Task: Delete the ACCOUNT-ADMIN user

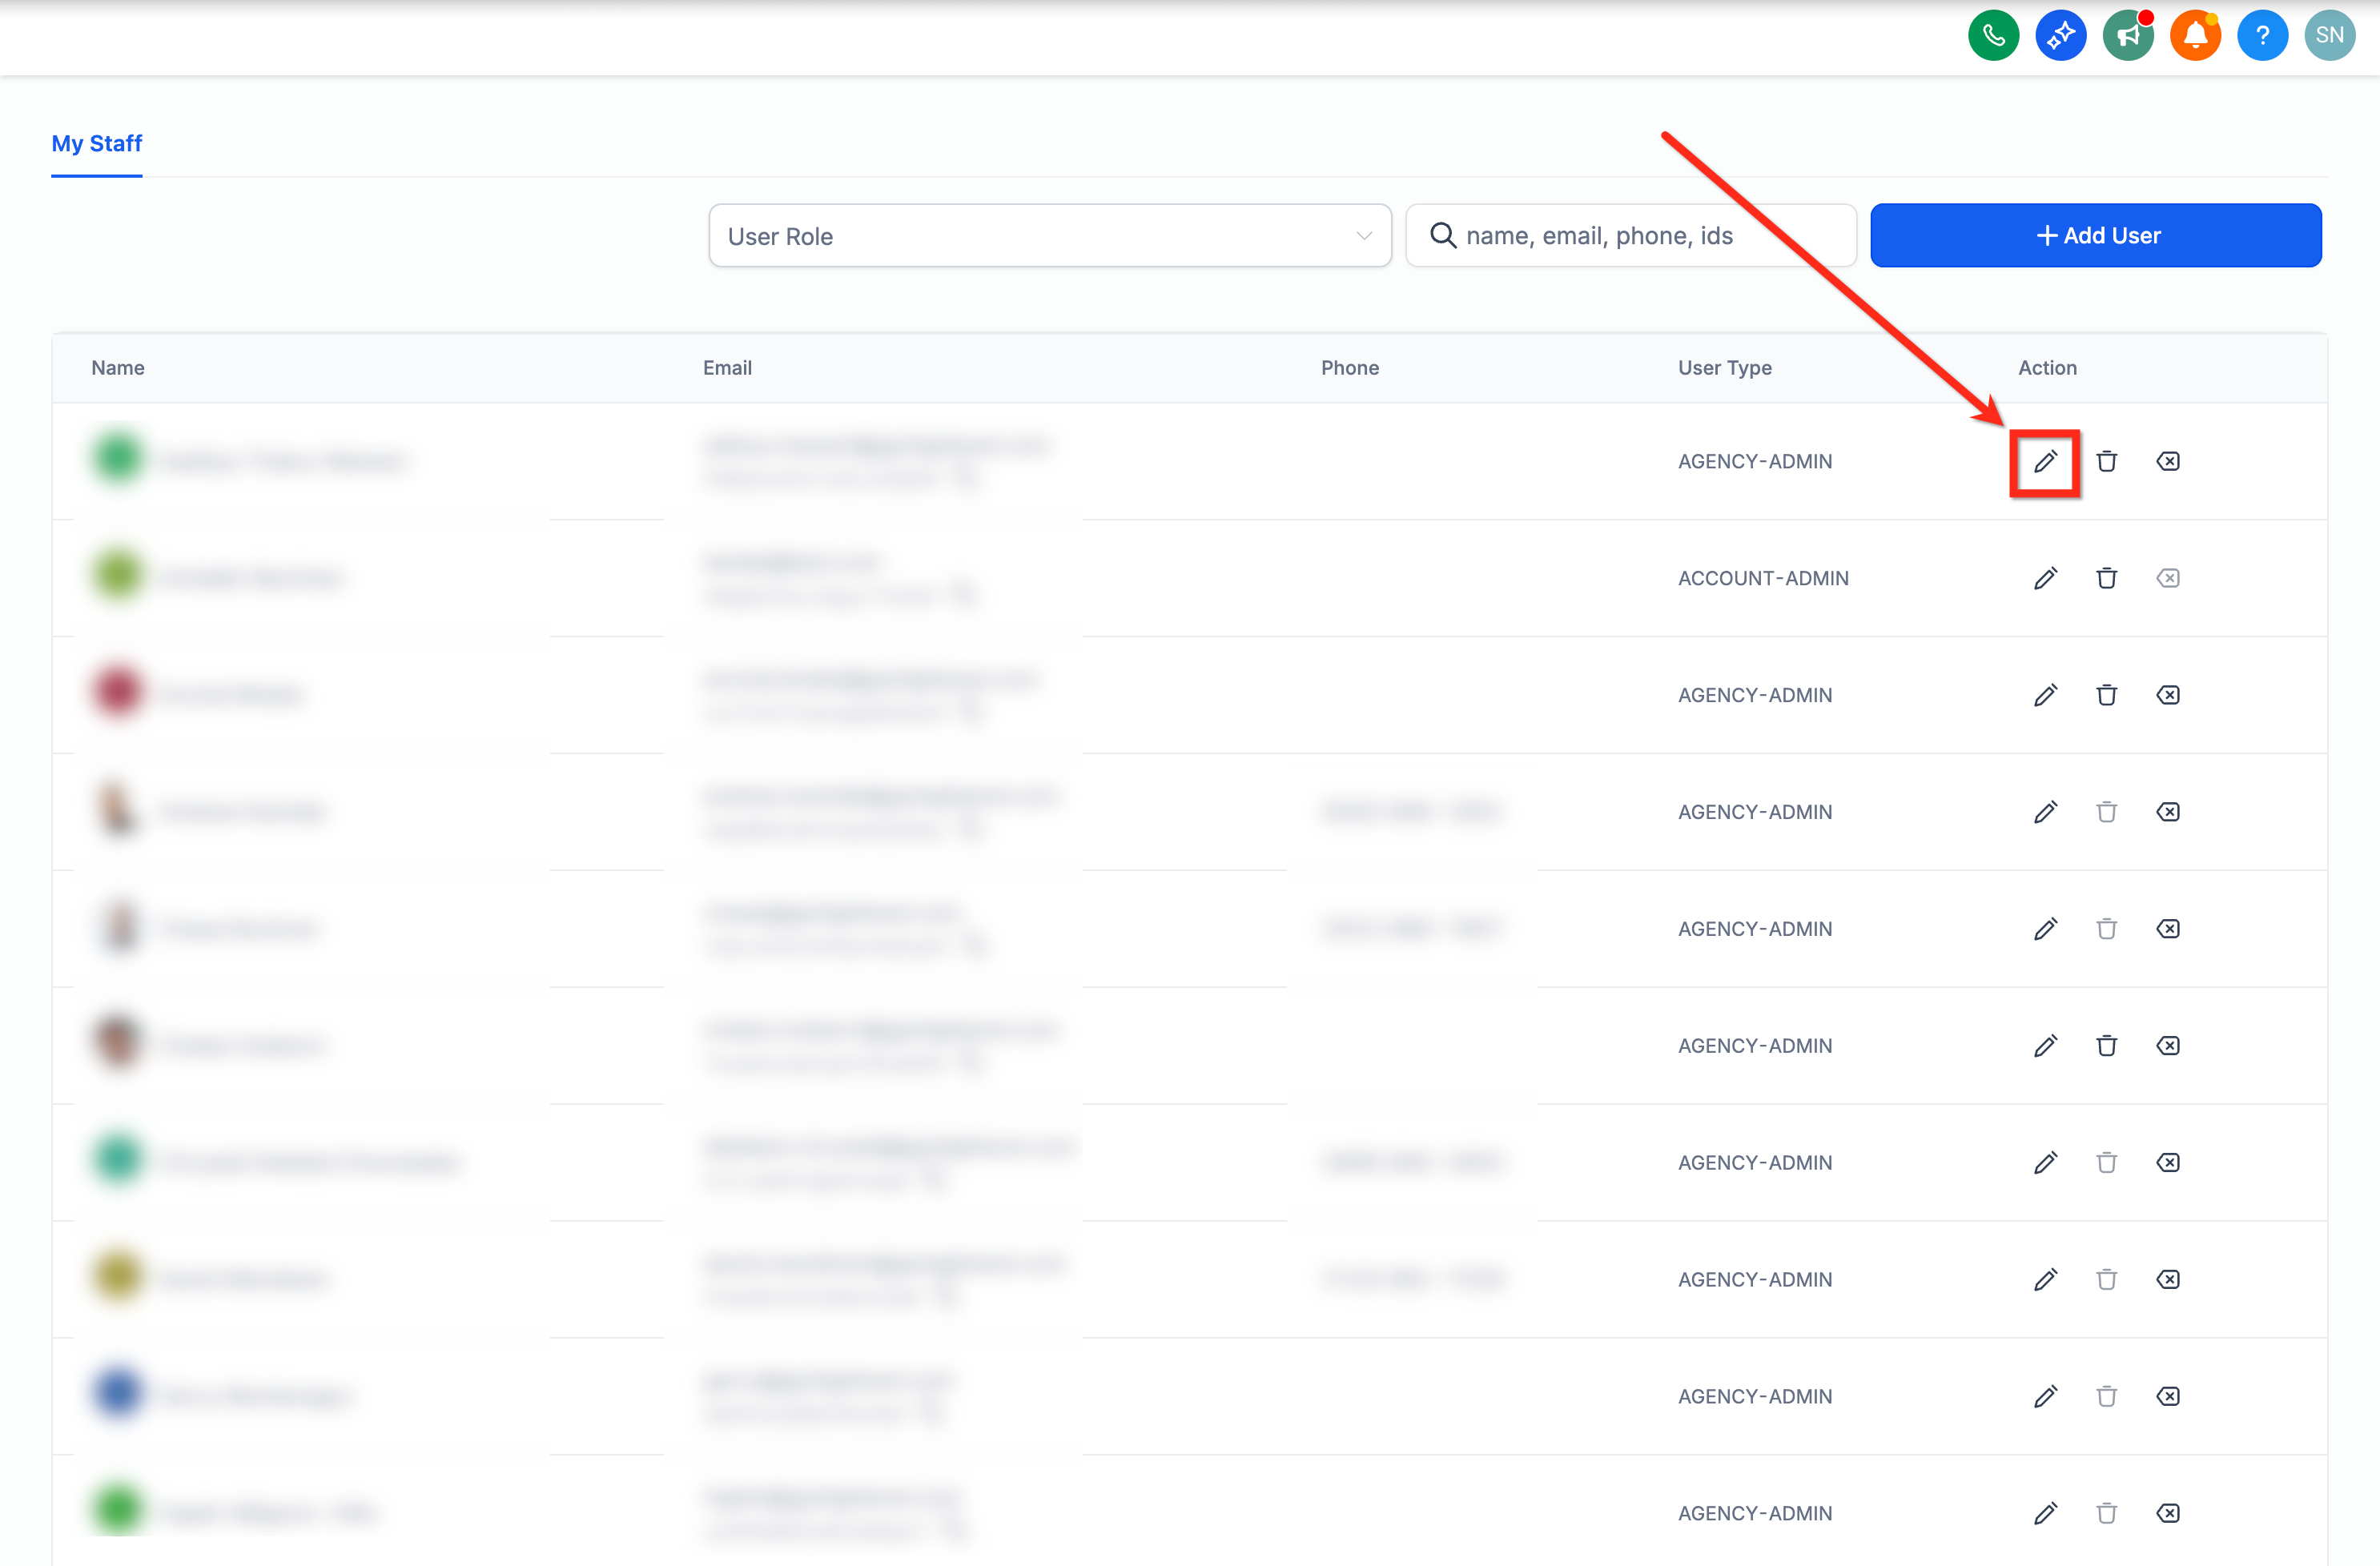Action: click(x=2106, y=579)
